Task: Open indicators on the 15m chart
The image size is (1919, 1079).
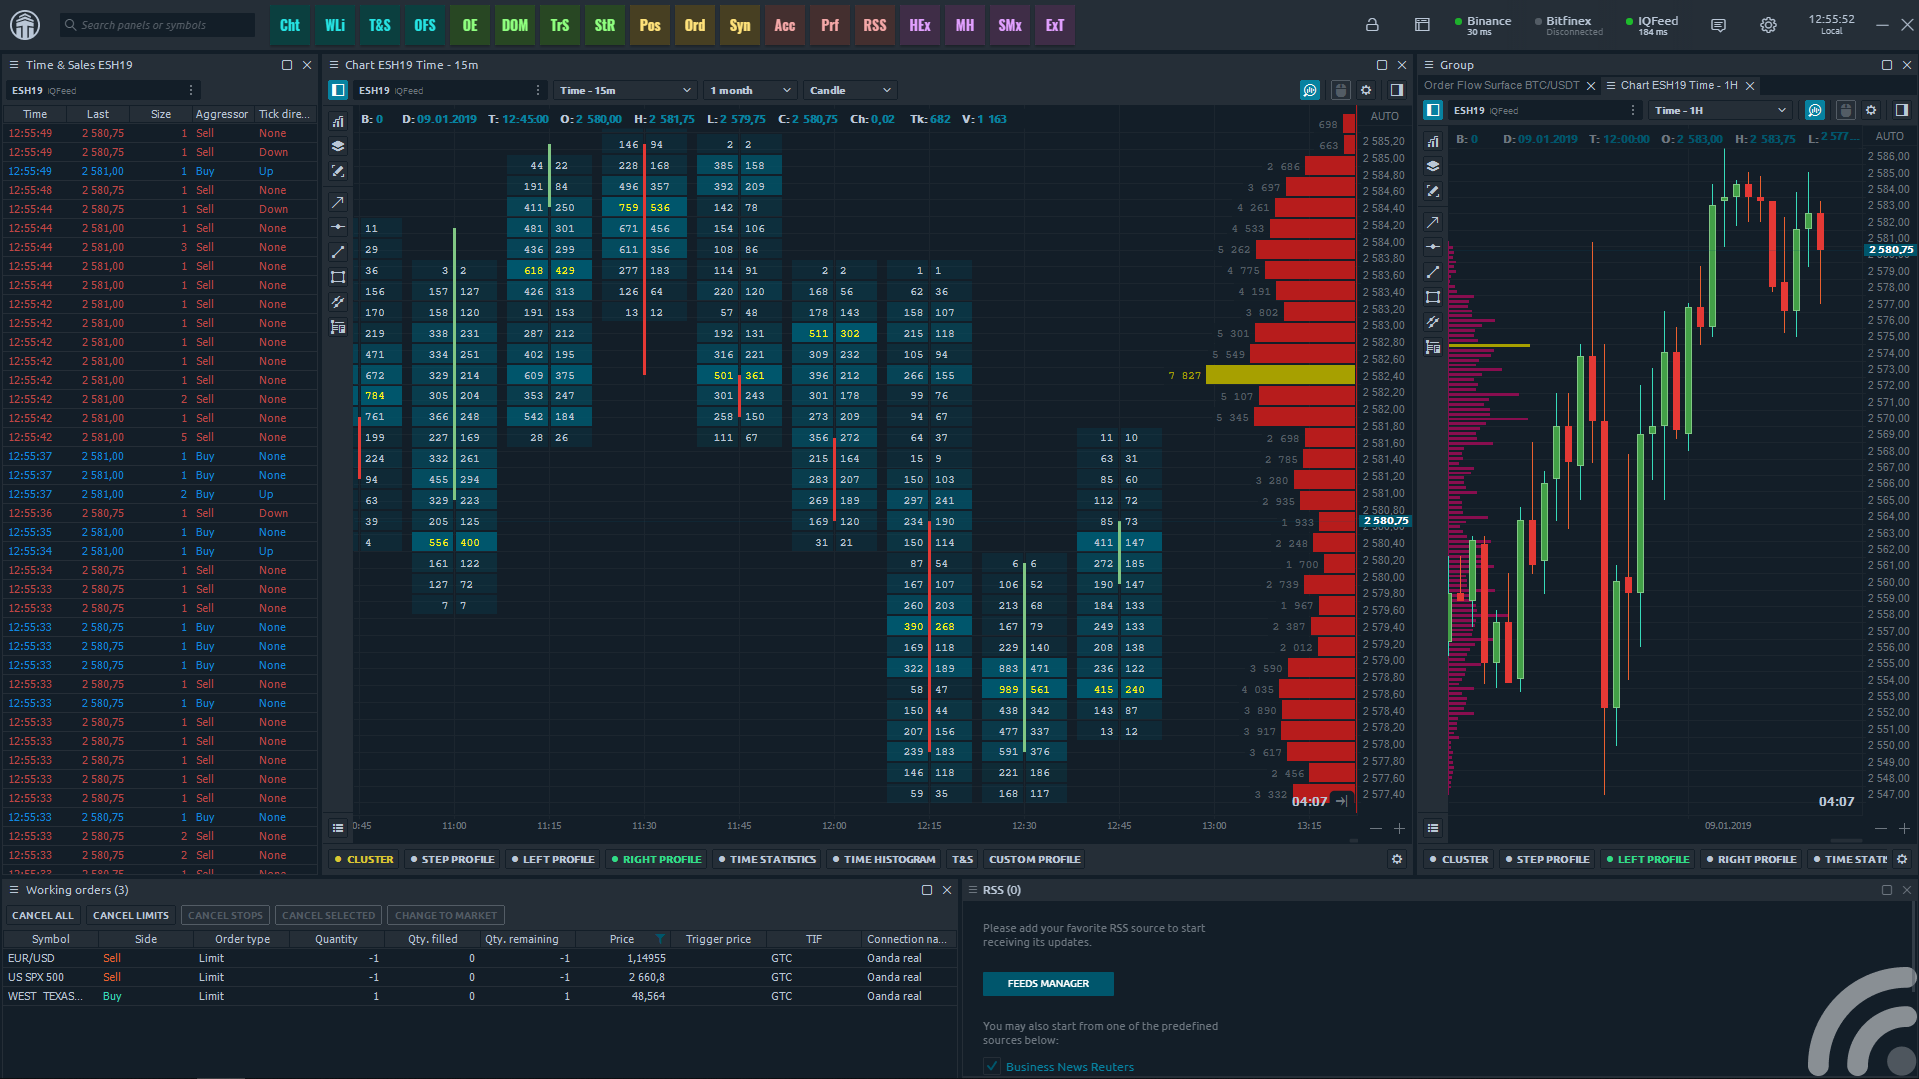Action: pyautogui.click(x=338, y=122)
